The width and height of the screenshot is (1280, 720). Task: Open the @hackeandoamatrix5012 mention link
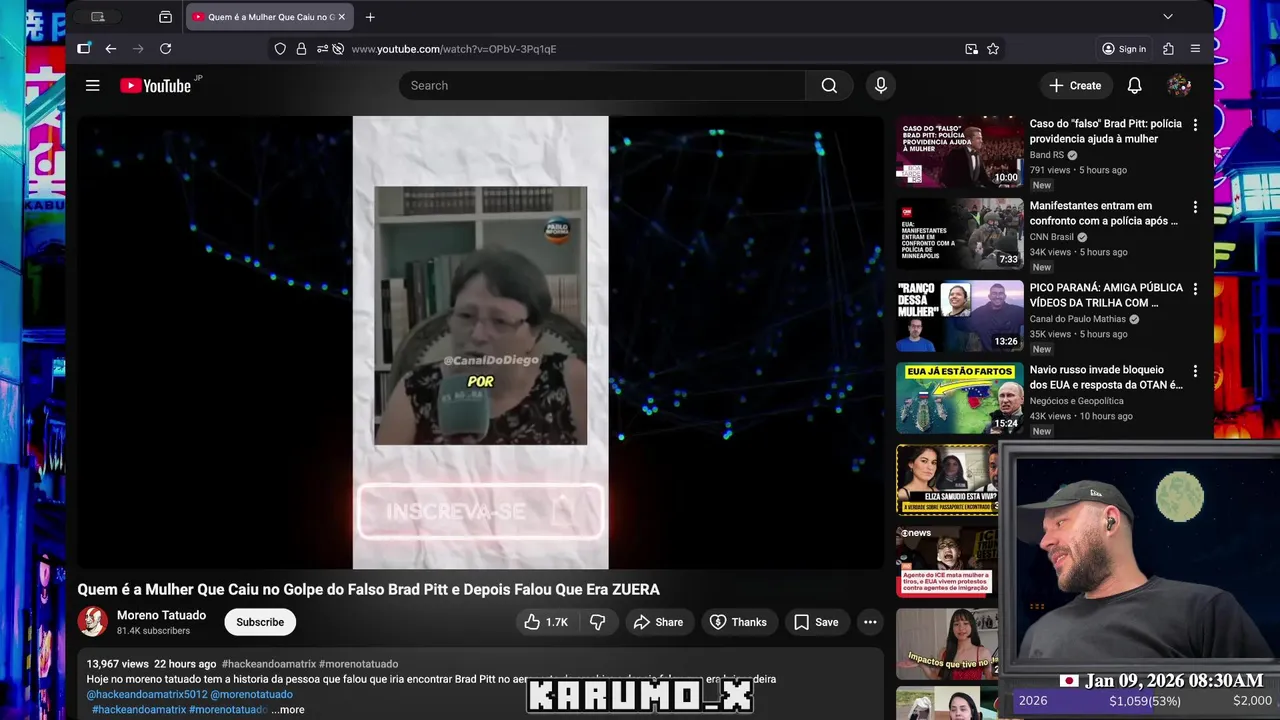coord(146,694)
